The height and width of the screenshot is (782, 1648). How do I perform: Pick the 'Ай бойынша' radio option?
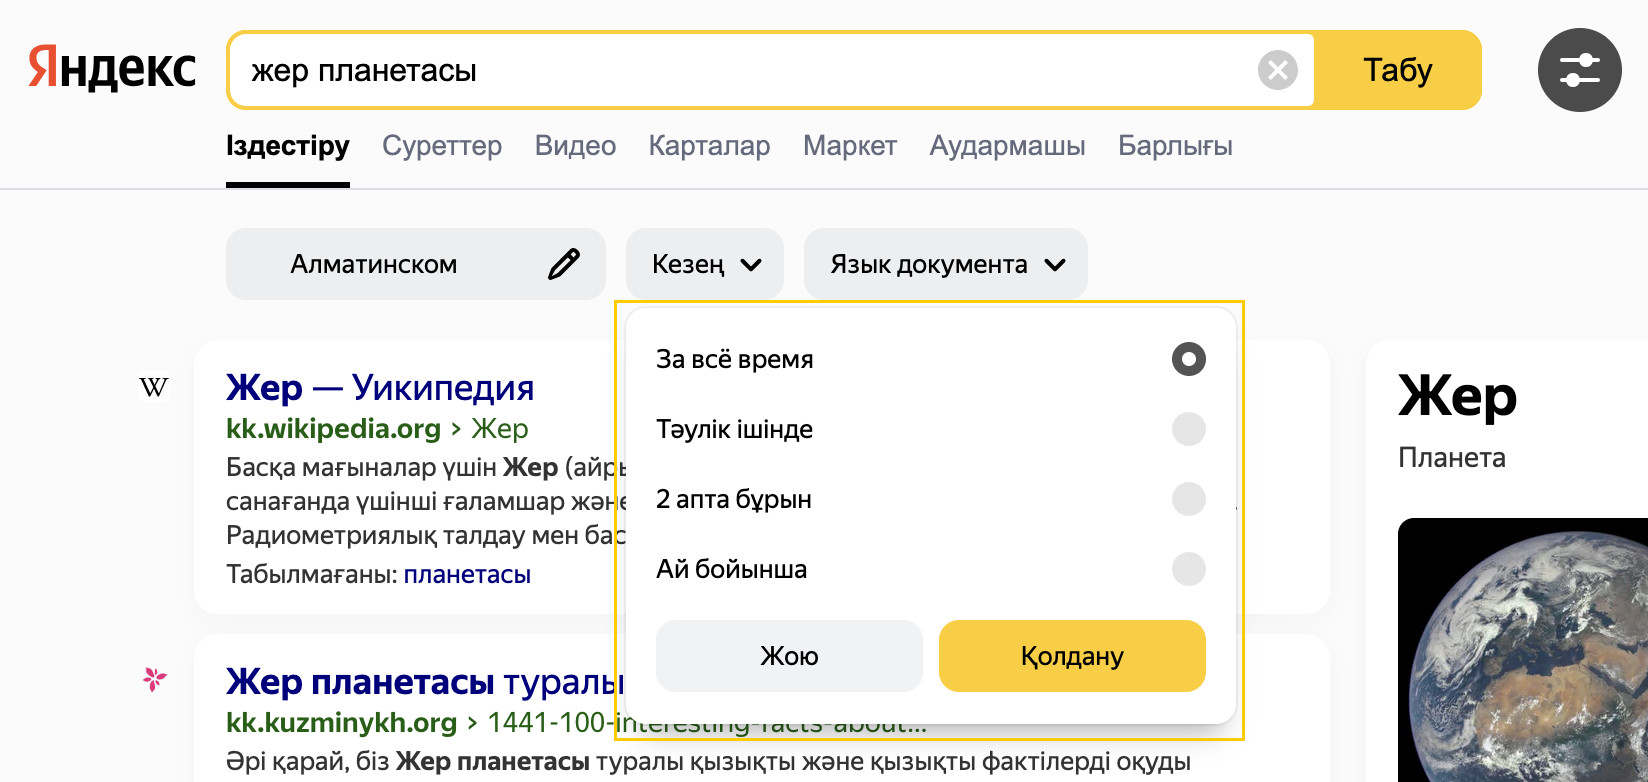(x=1188, y=569)
